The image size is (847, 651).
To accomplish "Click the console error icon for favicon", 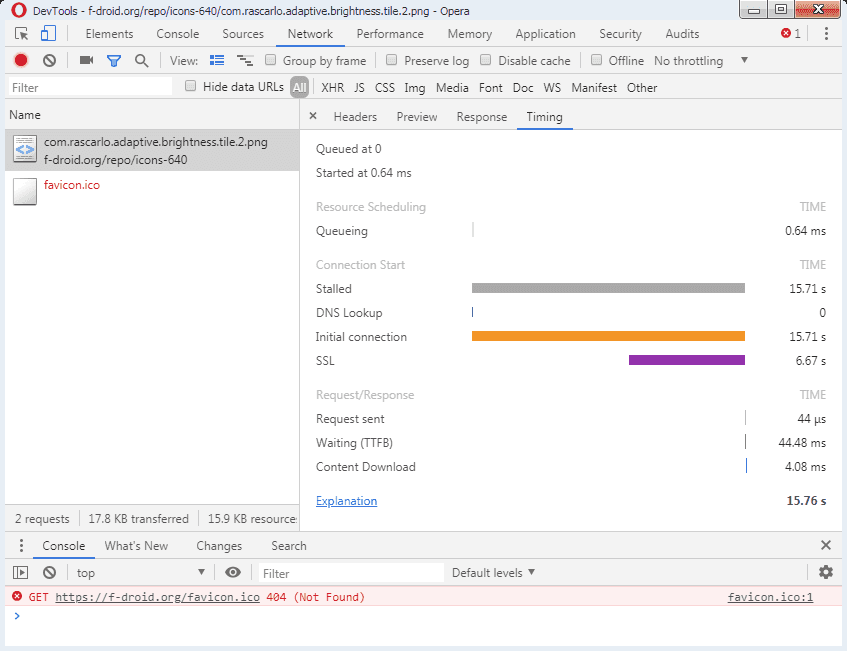I will click(17, 596).
